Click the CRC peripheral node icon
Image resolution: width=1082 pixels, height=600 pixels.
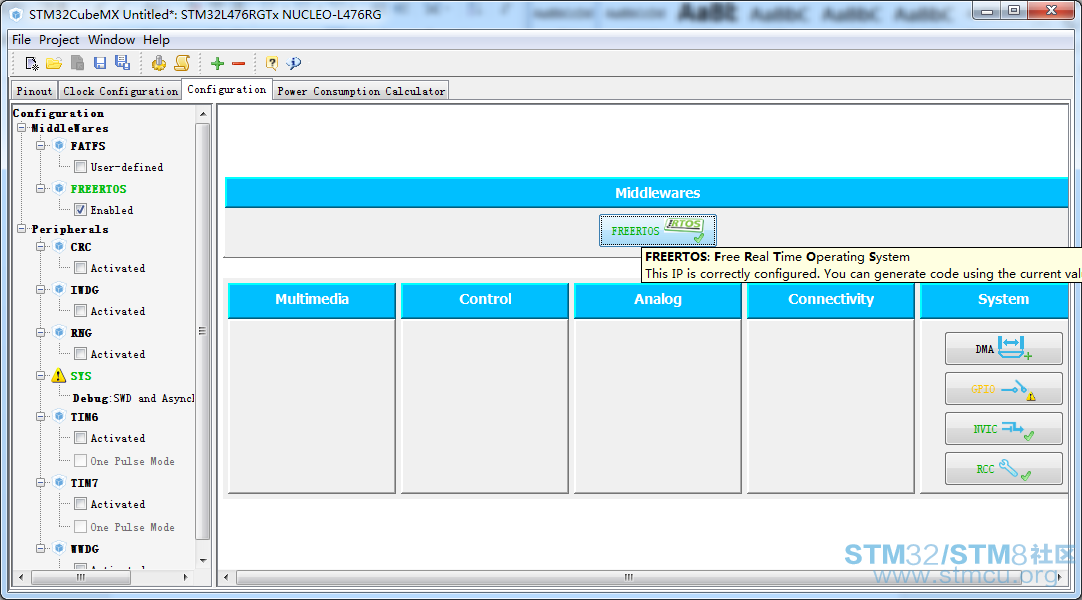coord(59,246)
